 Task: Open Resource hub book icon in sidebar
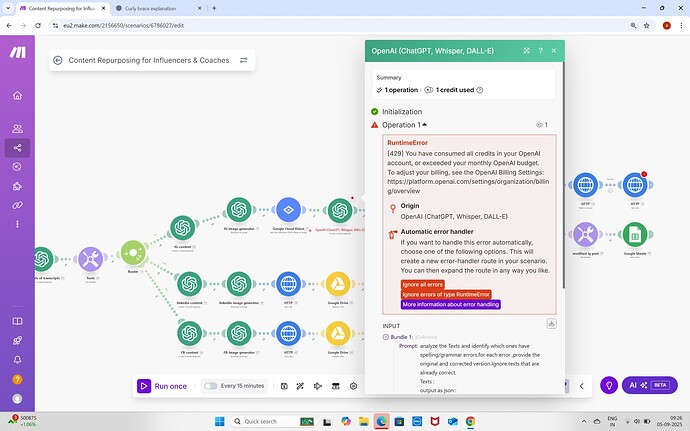(x=17, y=321)
